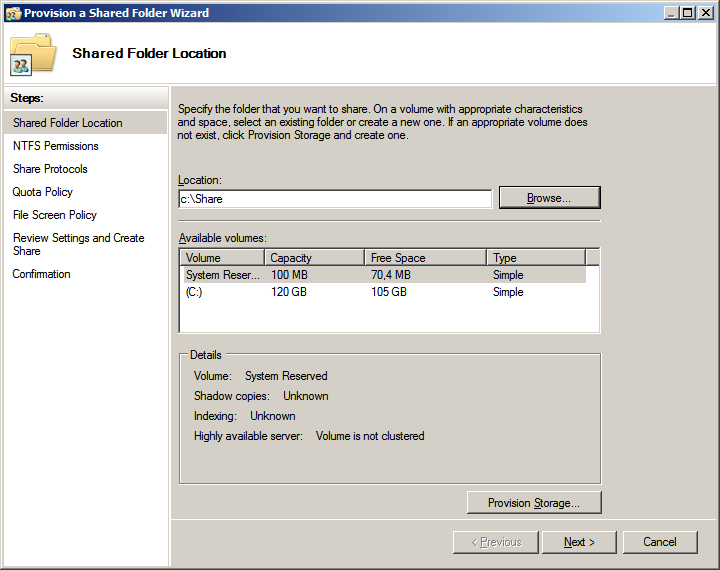Click the Shadow copies: Unknown detail
The image size is (720, 570).
[261, 396]
